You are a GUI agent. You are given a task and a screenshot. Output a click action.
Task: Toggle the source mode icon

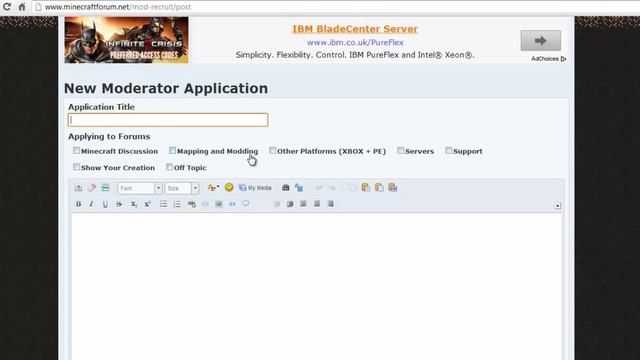78,188
